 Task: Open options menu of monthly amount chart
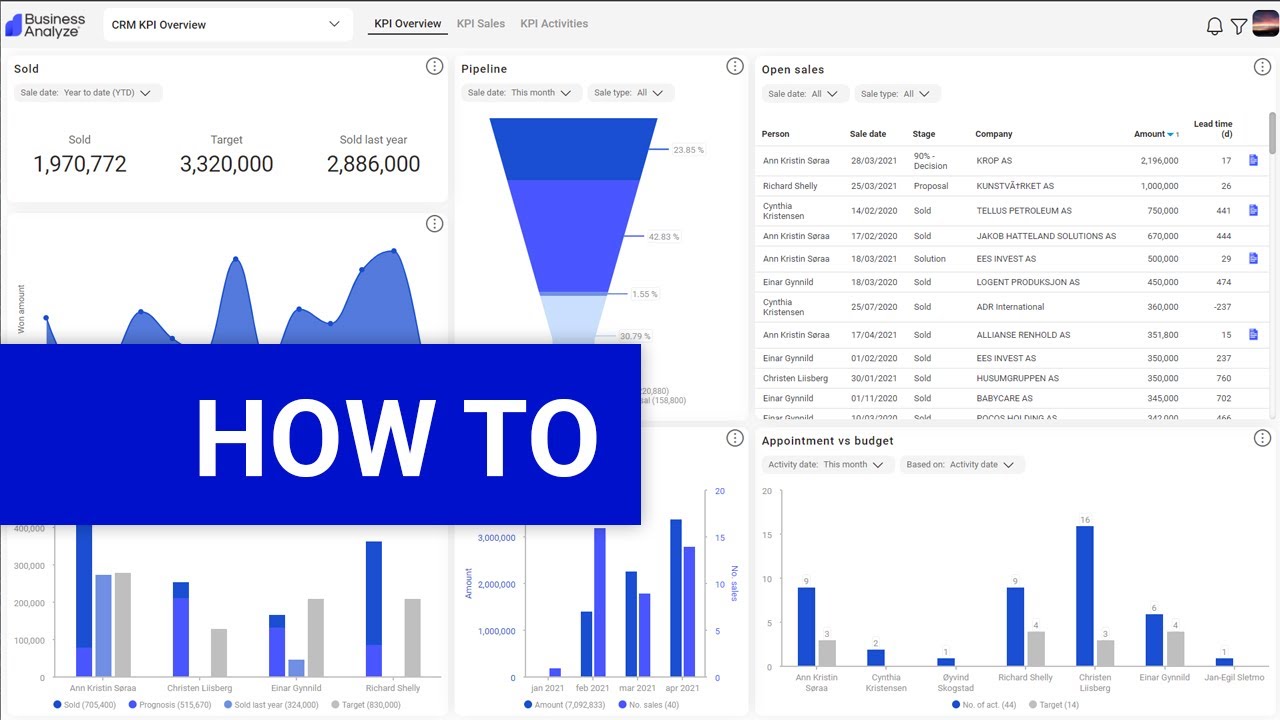735,438
